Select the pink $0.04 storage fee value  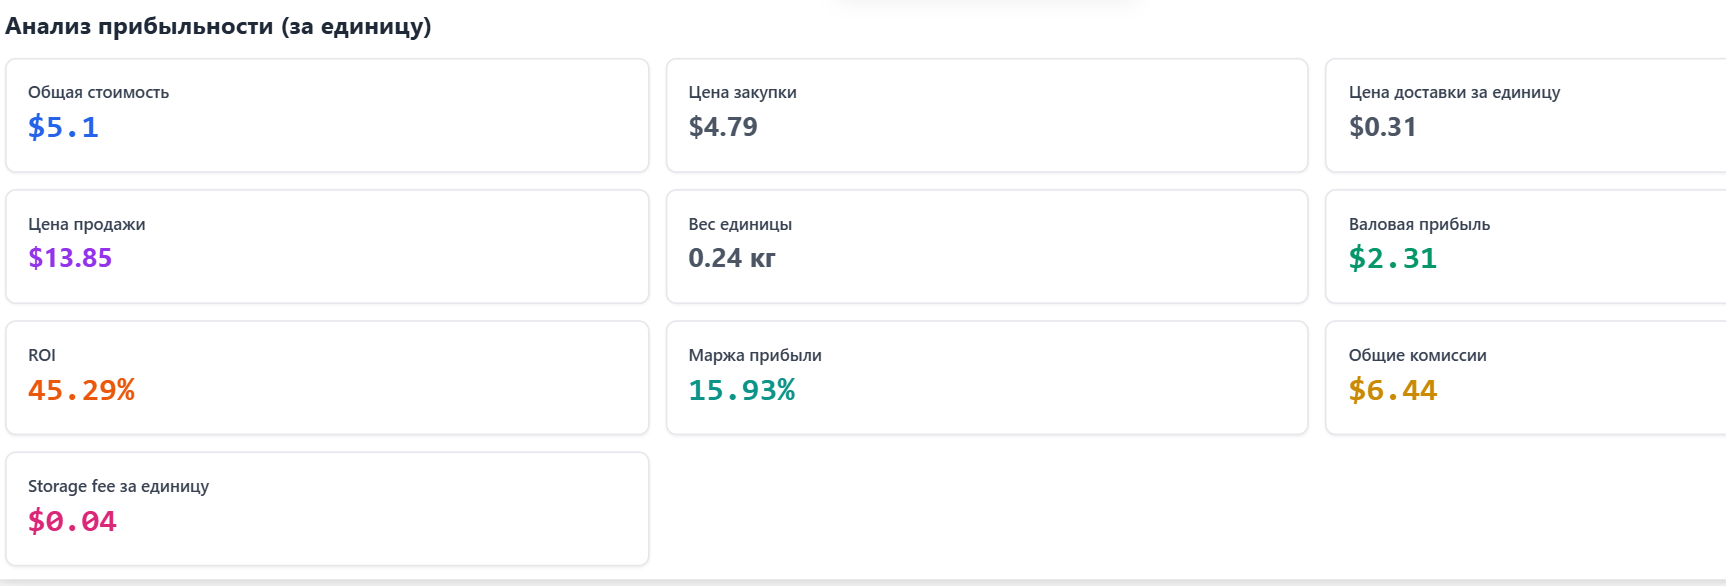tap(72, 521)
